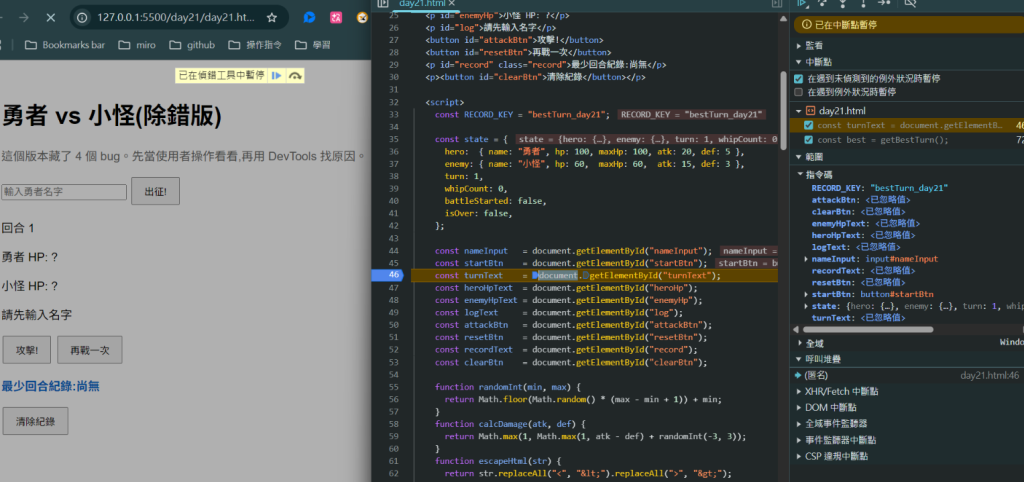Image resolution: width=1024 pixels, height=482 pixels.
Task: Bookmark this page with the star icon
Action: [272, 18]
